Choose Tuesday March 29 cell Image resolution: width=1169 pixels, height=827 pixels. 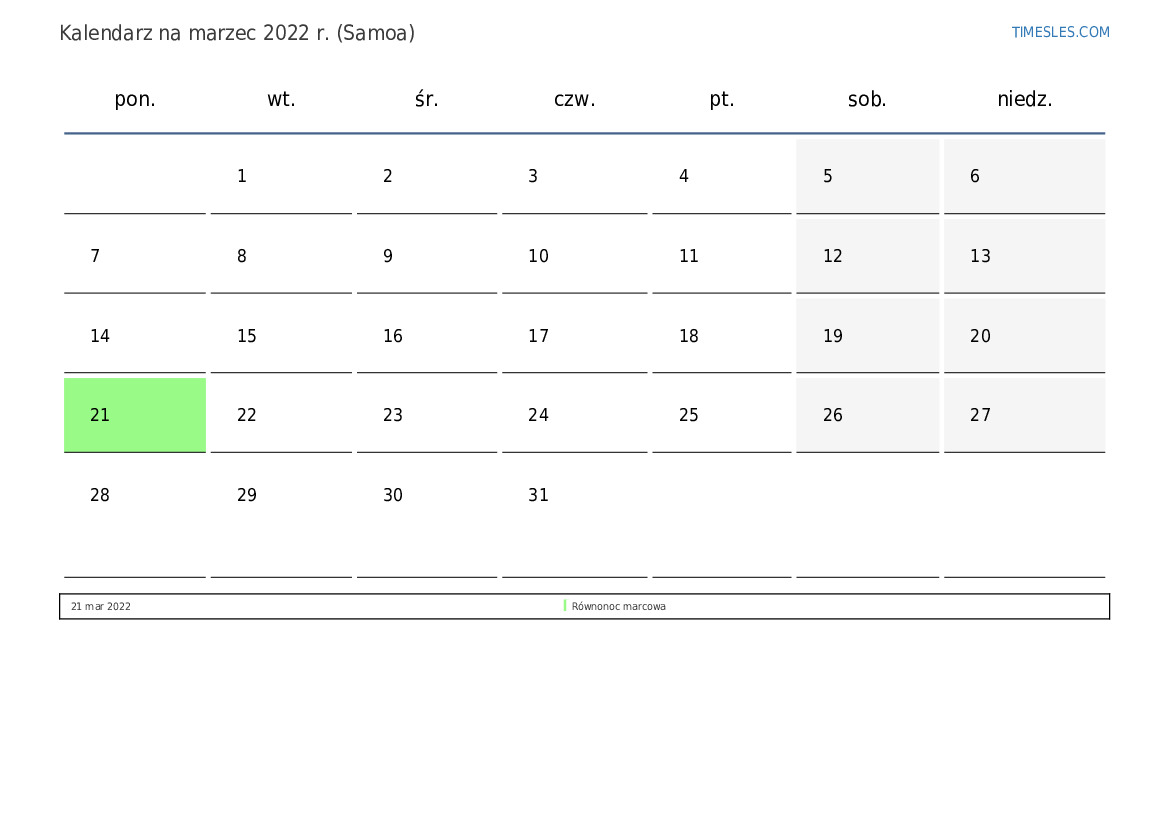tap(281, 495)
